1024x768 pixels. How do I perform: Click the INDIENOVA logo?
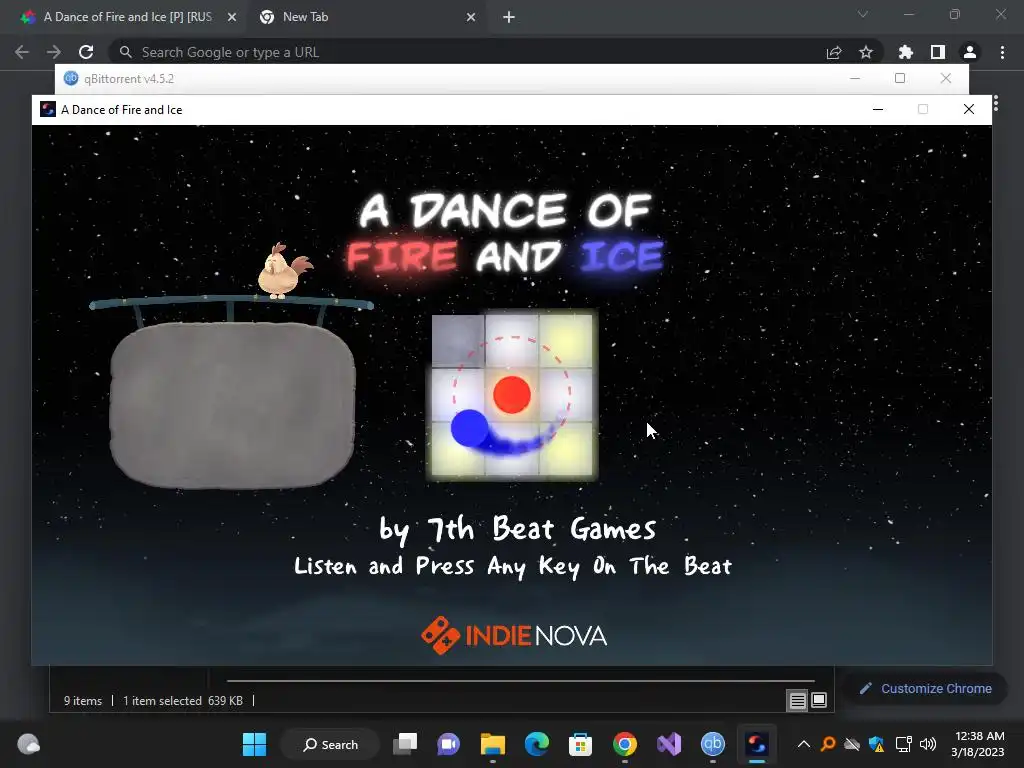click(514, 635)
